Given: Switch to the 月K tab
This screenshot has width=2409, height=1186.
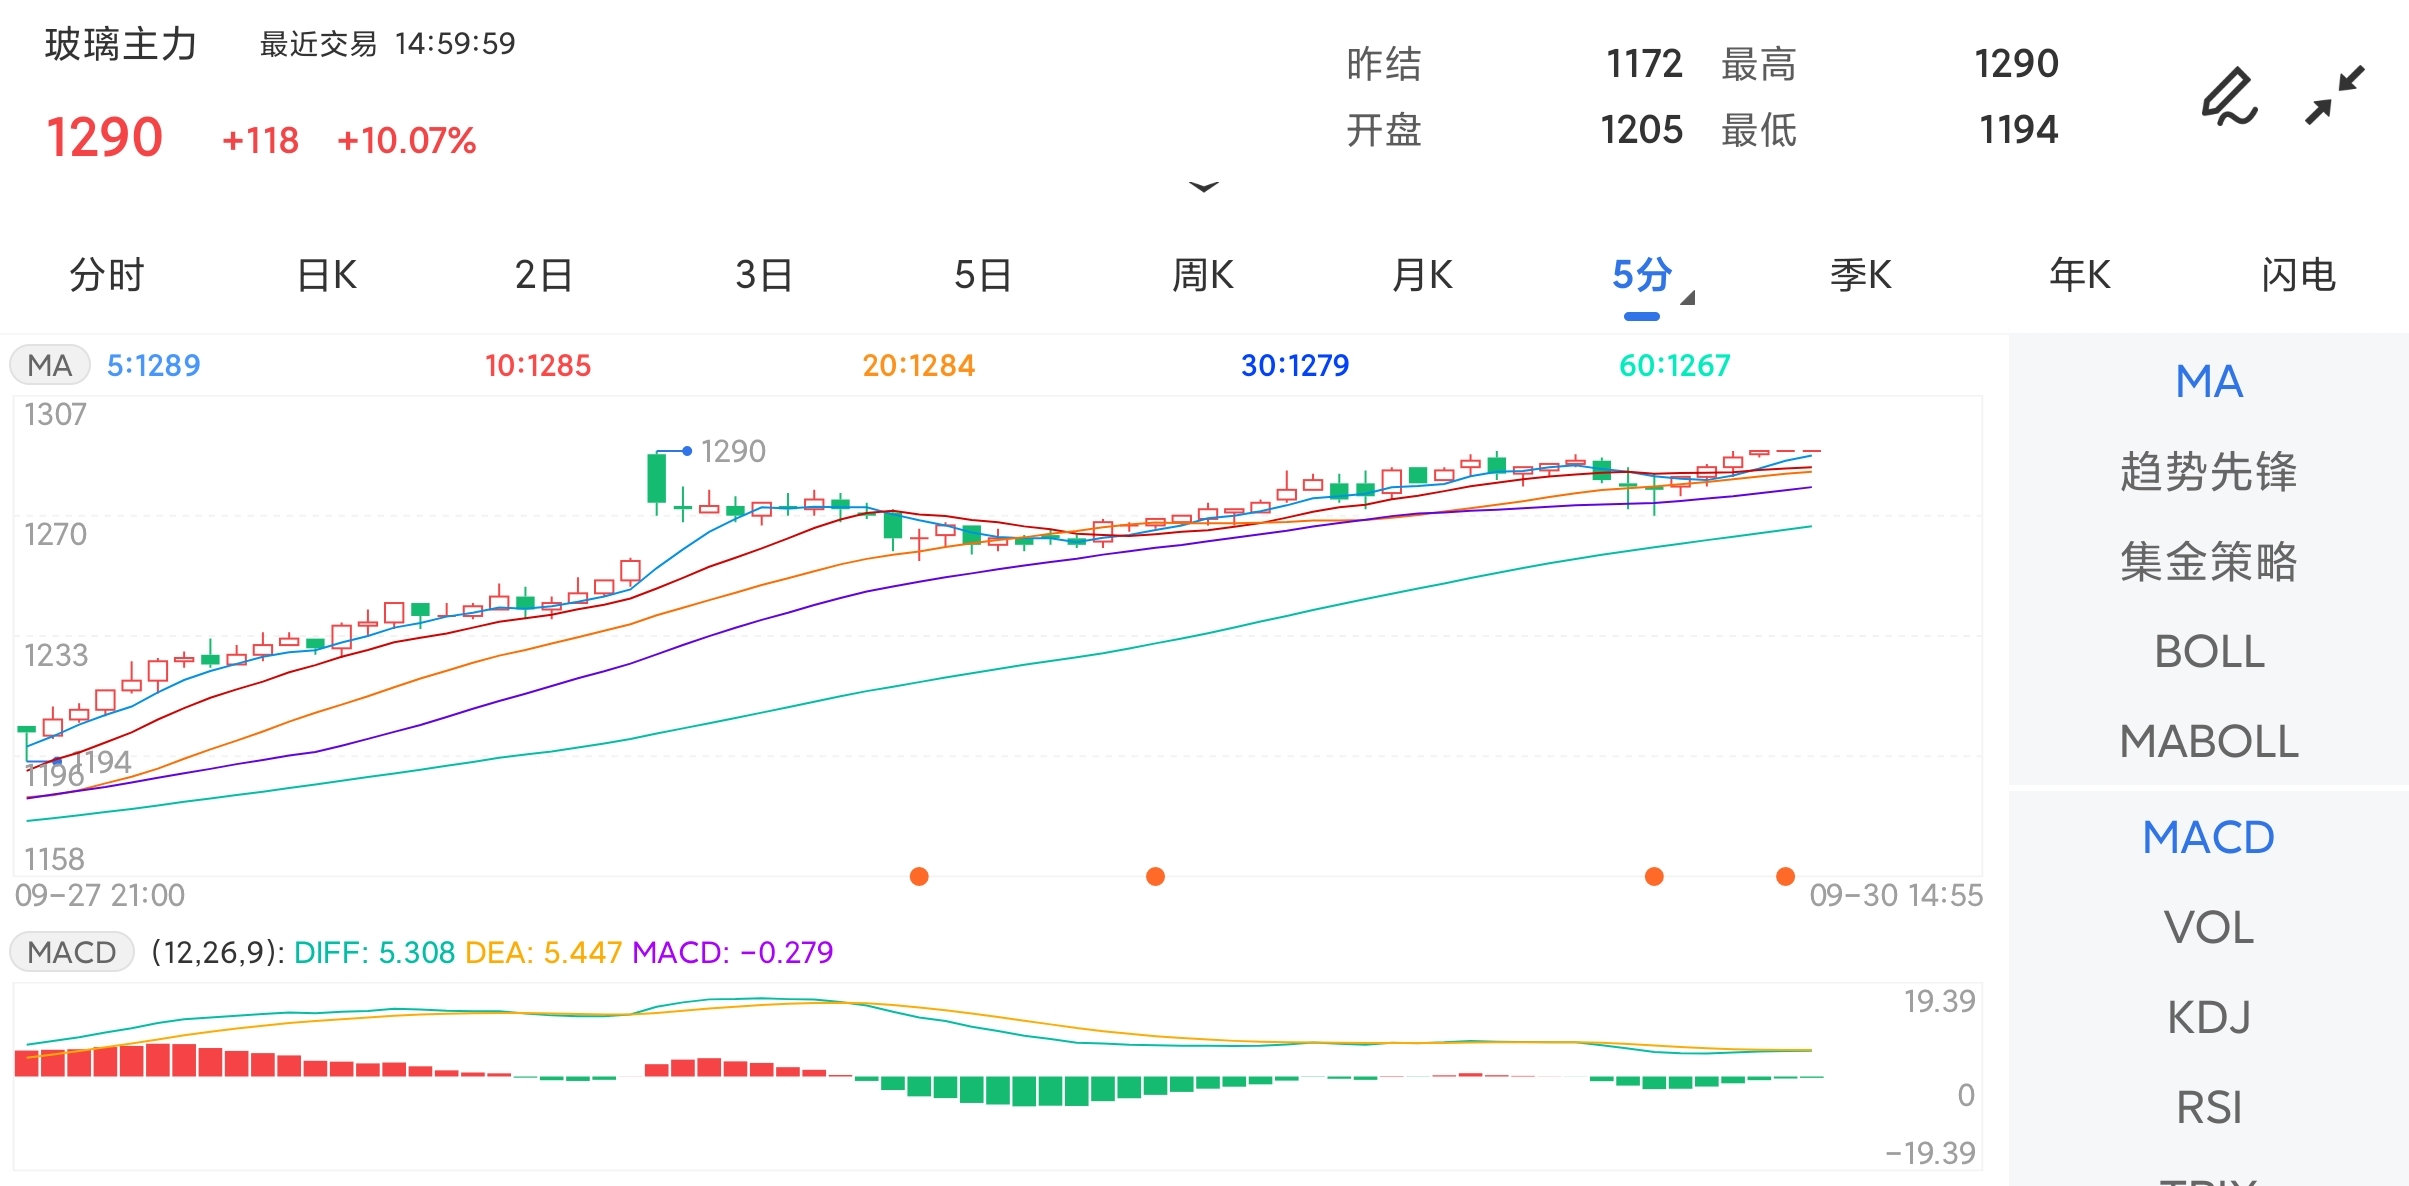Looking at the screenshot, I should point(1422,275).
